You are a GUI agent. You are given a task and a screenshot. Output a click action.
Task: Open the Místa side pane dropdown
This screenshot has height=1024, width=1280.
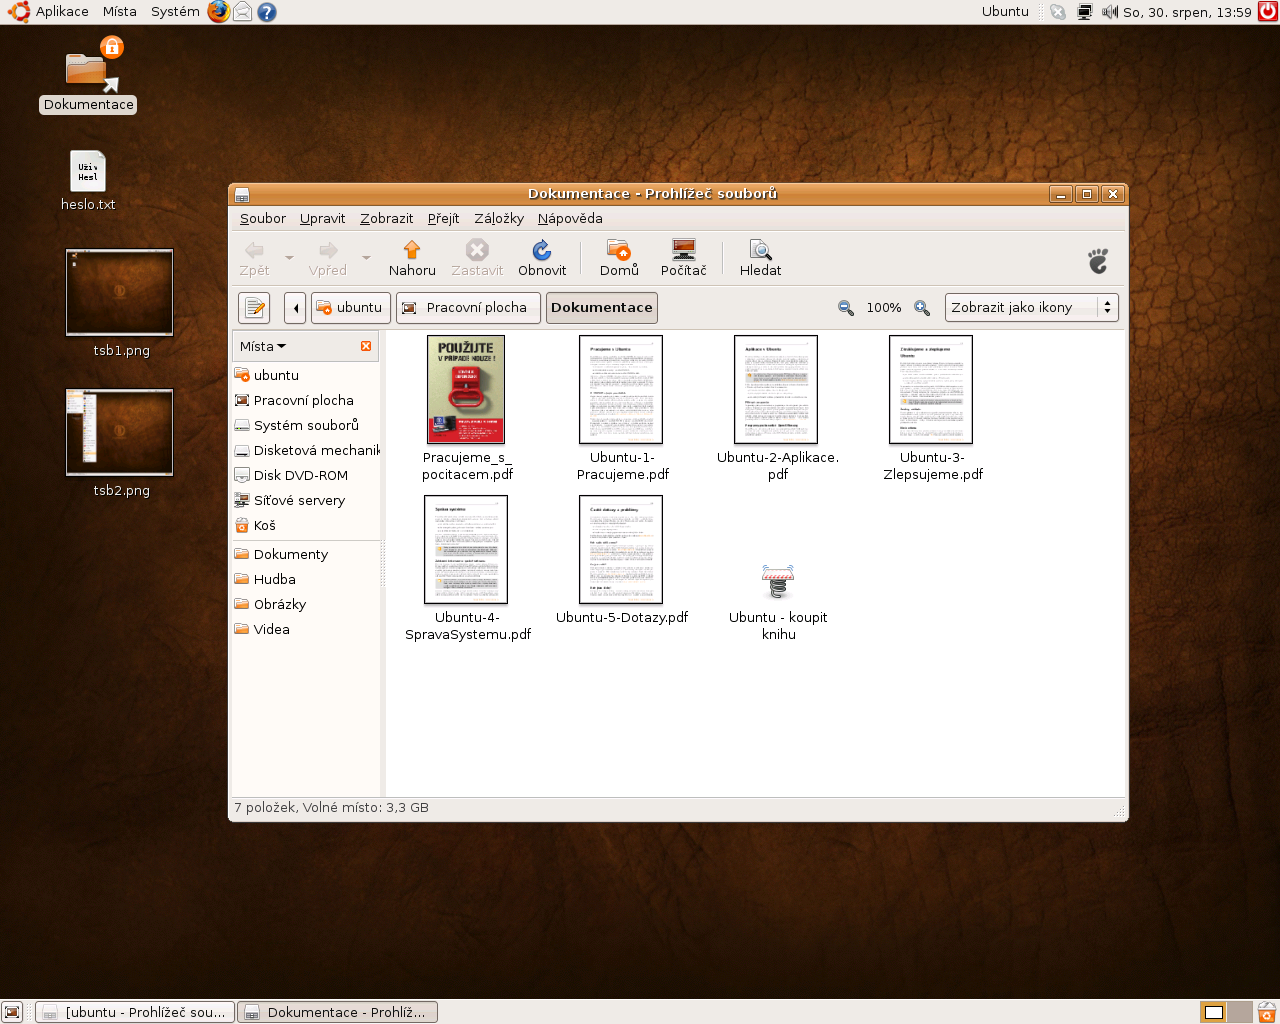pos(263,346)
